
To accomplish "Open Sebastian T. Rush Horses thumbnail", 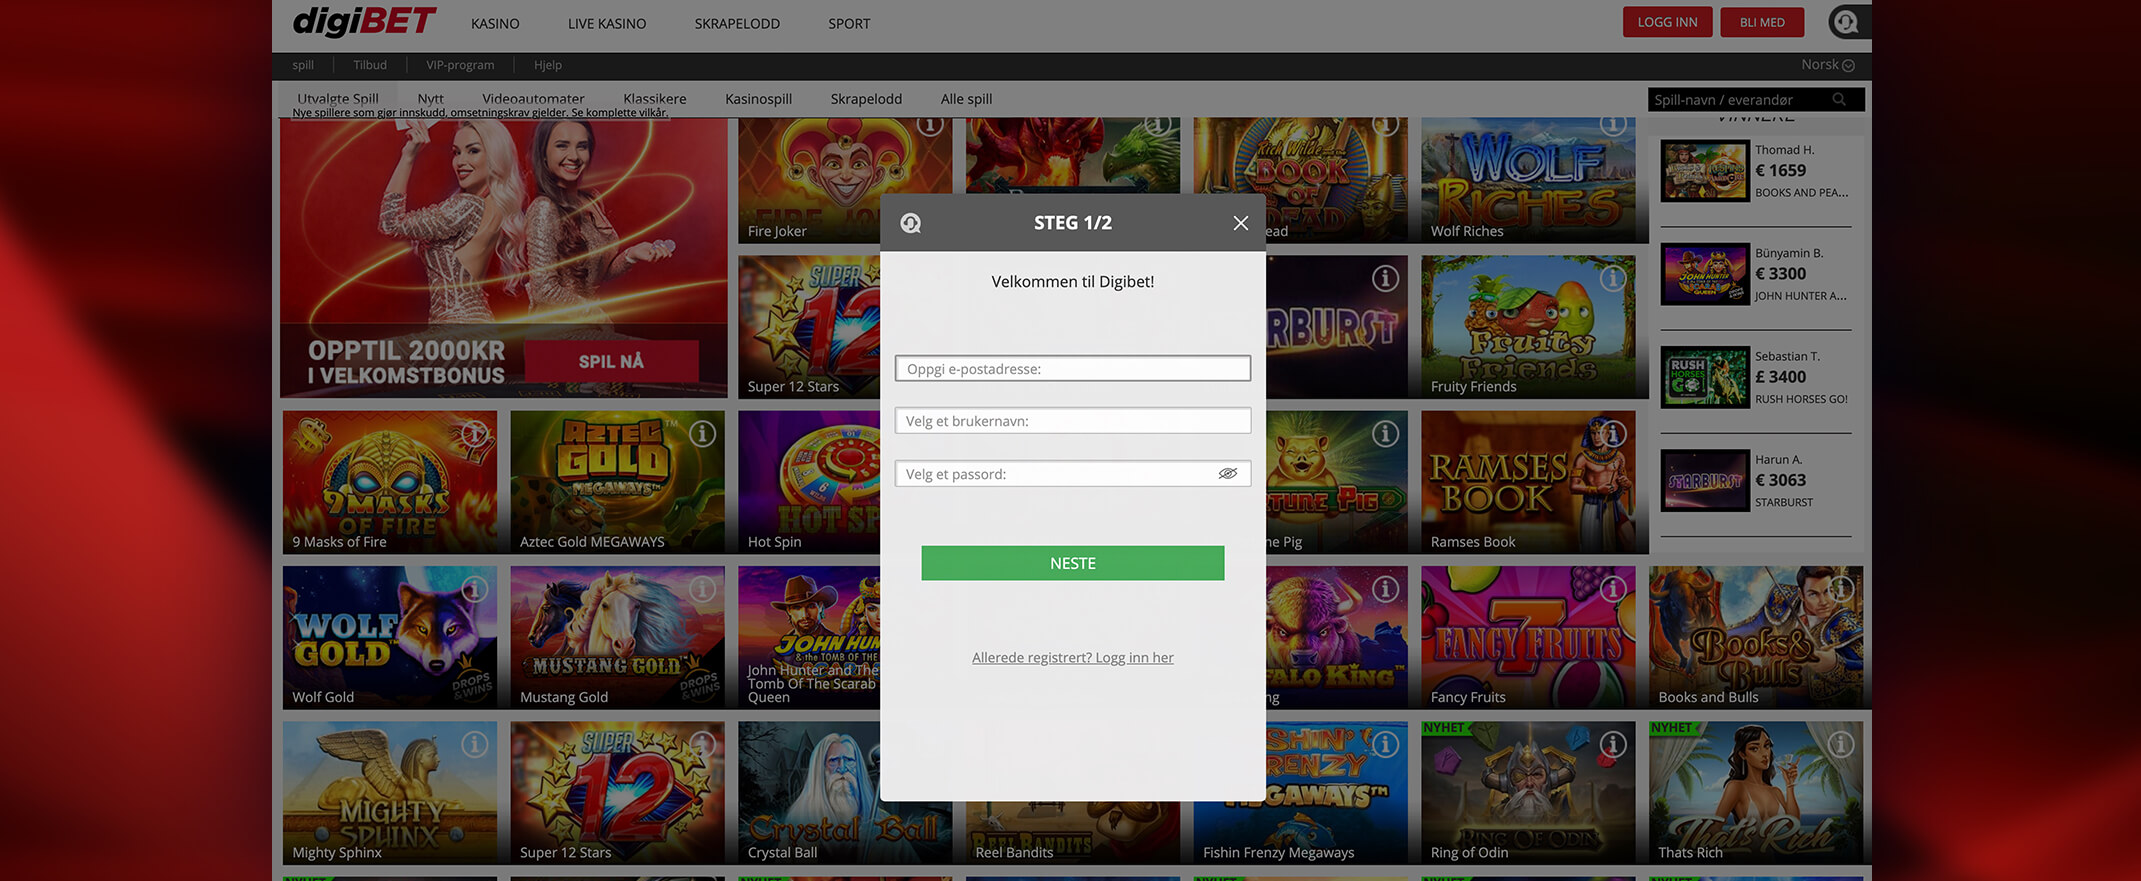I will [x=1705, y=377].
